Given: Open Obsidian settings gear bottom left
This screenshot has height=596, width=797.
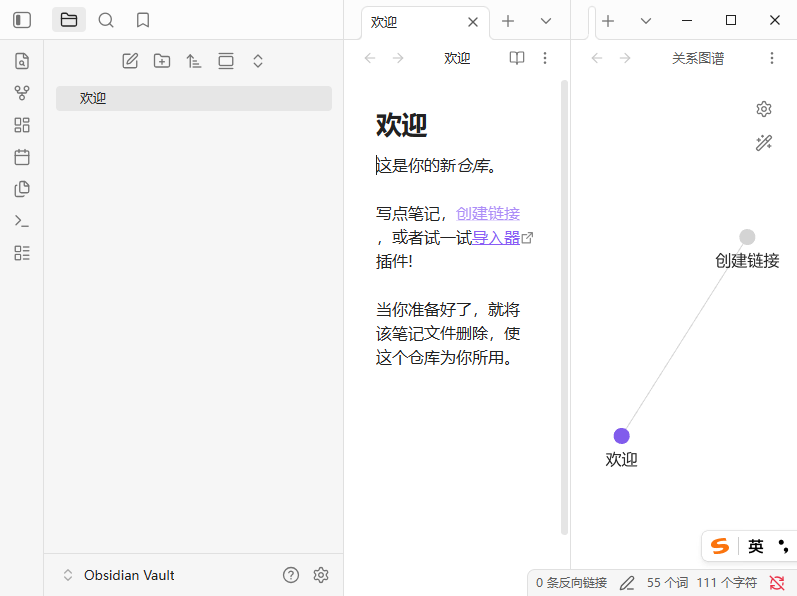Looking at the screenshot, I should coord(321,575).
